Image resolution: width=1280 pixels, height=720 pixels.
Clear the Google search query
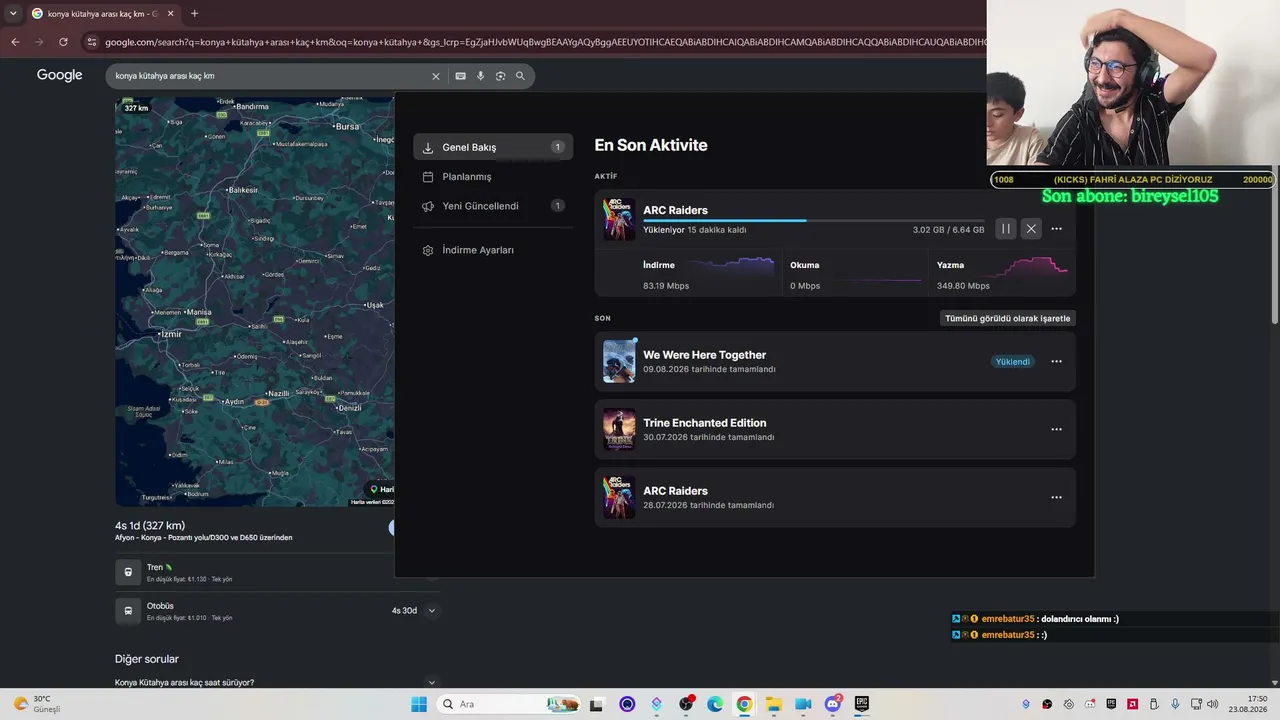point(435,76)
